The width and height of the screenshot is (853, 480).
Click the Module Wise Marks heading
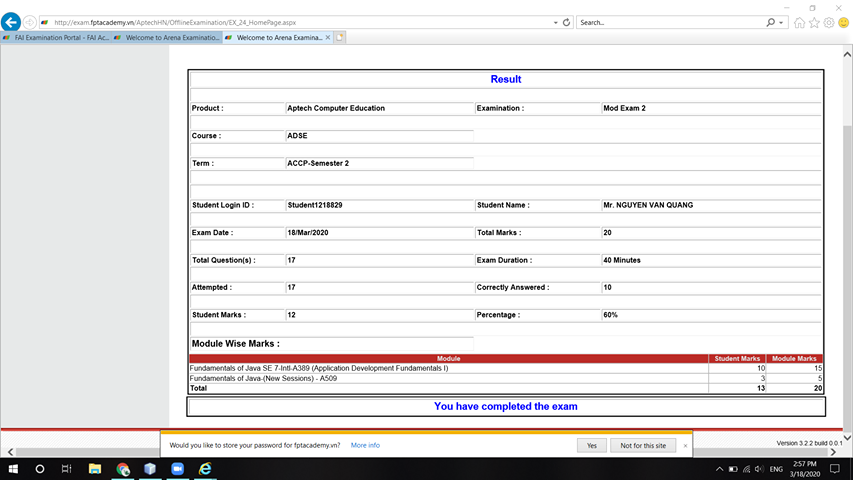click(236, 343)
